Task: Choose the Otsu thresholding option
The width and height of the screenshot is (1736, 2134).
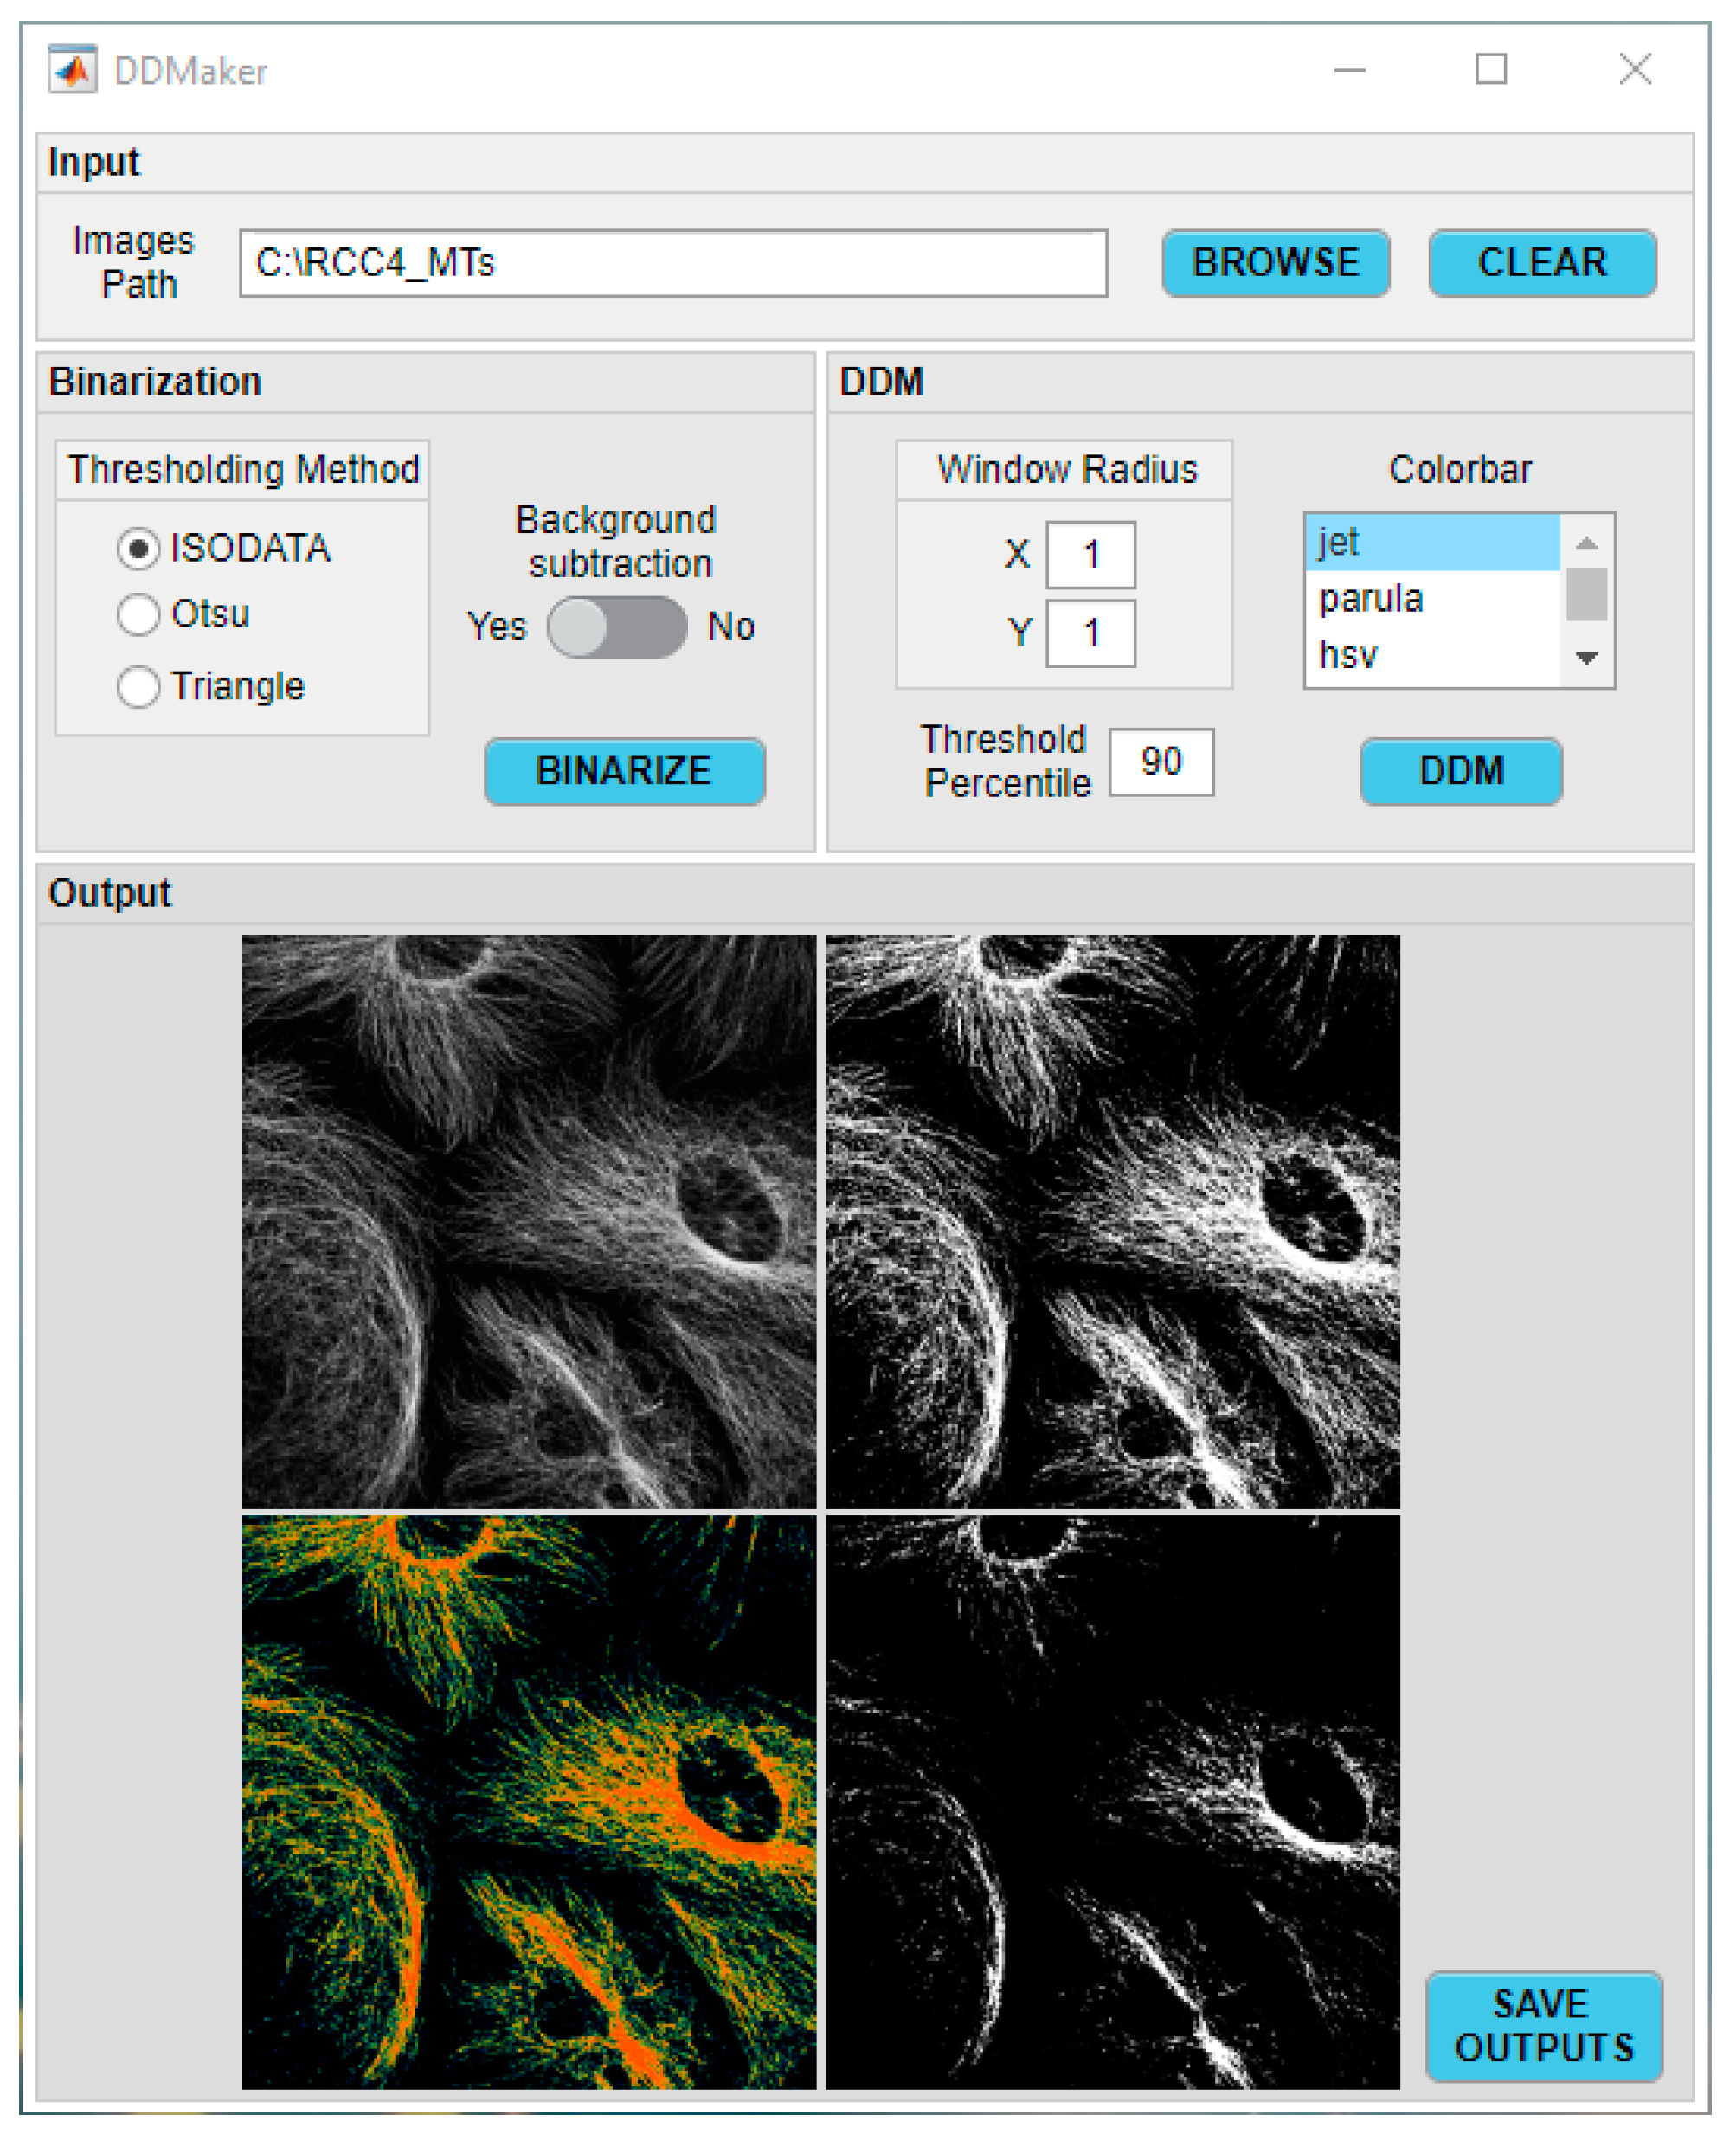Action: (138, 614)
